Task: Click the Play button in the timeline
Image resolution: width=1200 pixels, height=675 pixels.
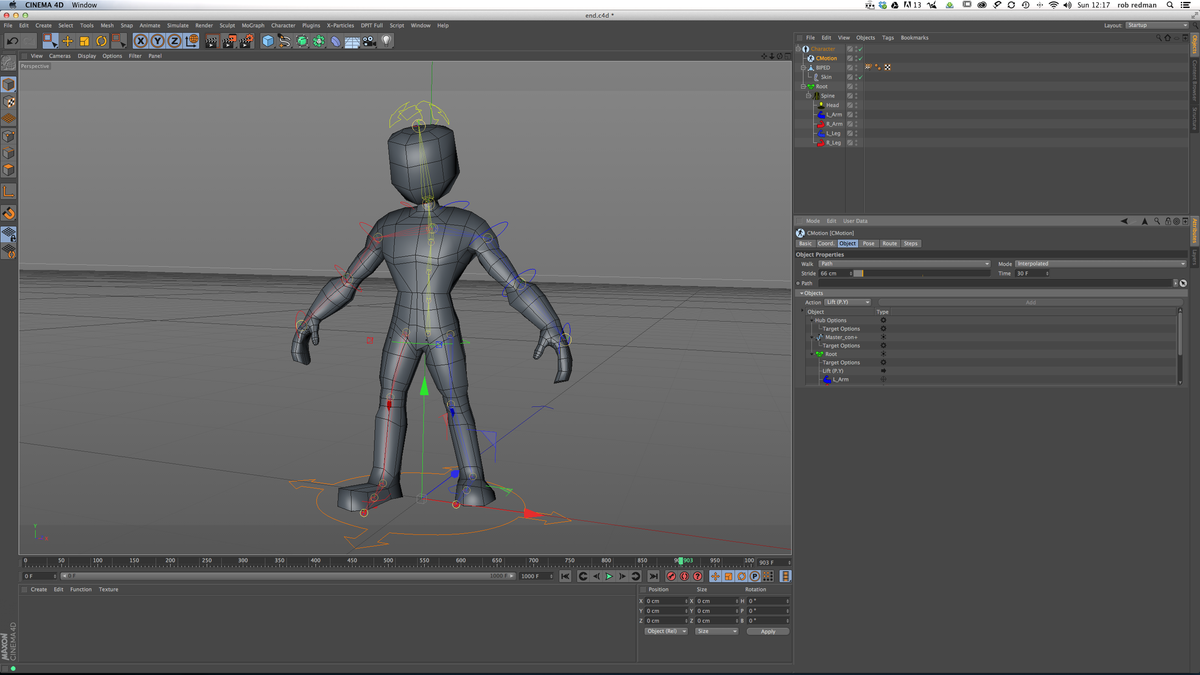Action: 610,576
